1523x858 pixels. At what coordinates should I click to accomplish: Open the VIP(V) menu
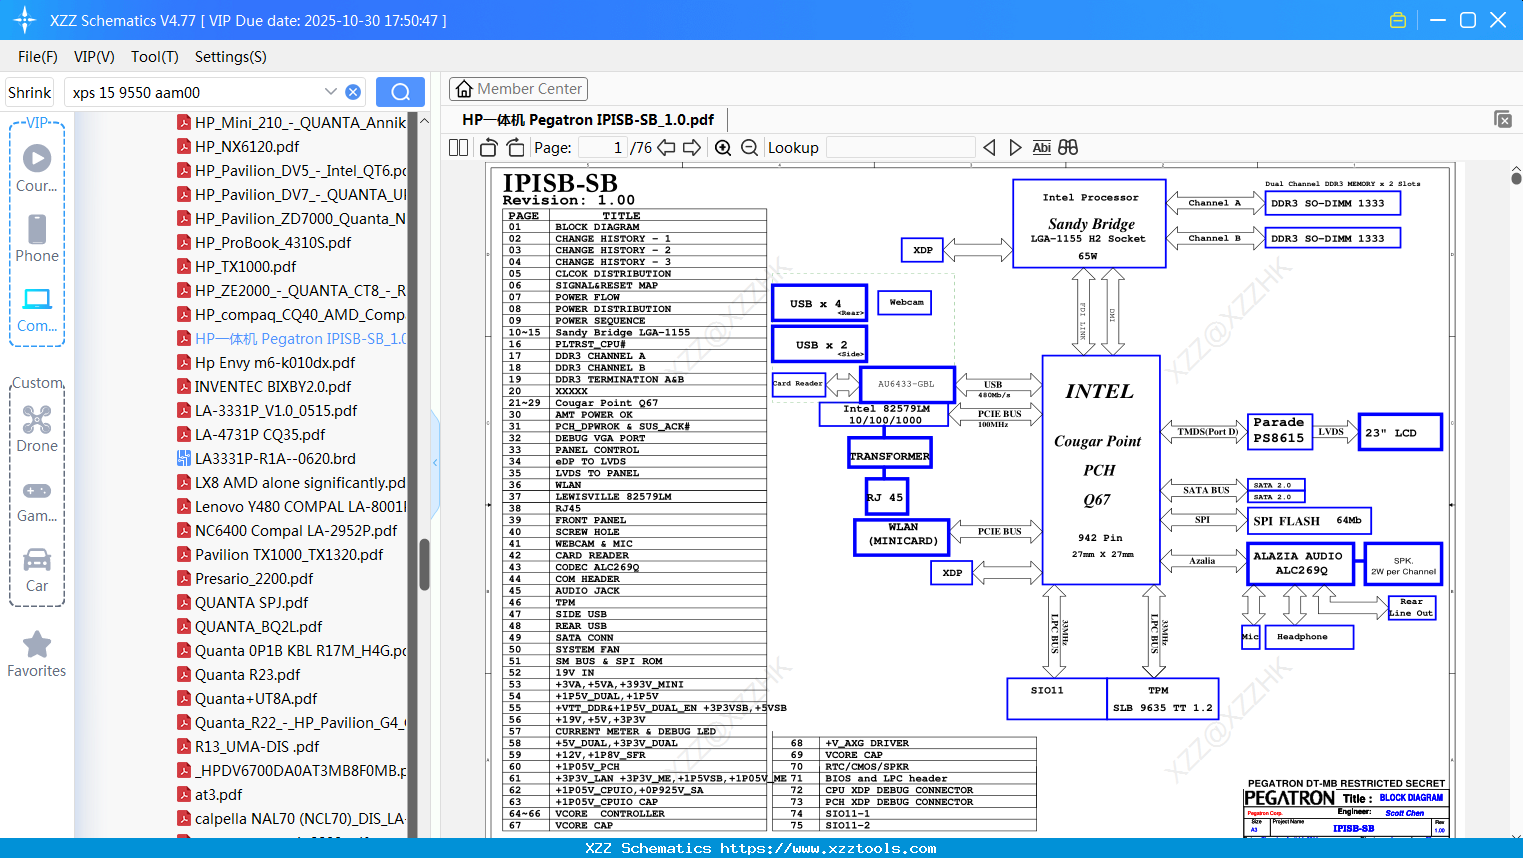click(x=94, y=57)
